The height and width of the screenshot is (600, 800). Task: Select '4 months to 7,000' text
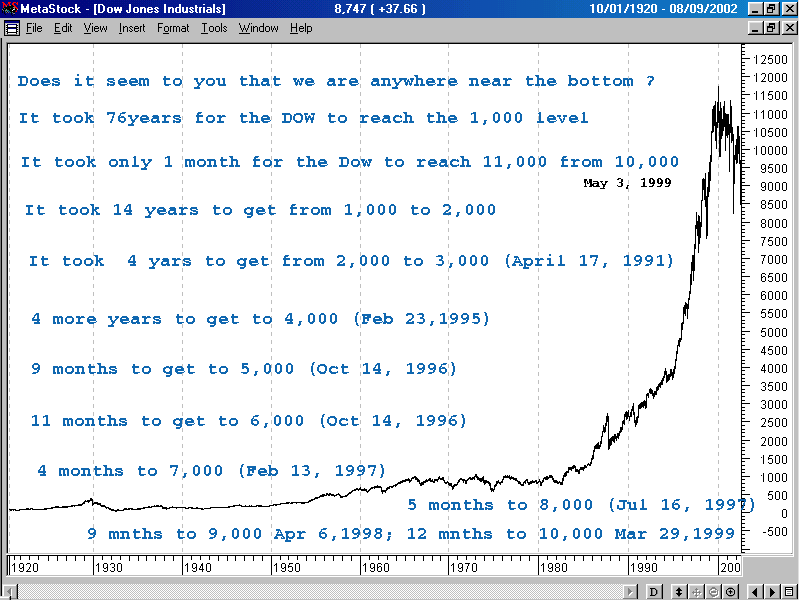point(211,471)
